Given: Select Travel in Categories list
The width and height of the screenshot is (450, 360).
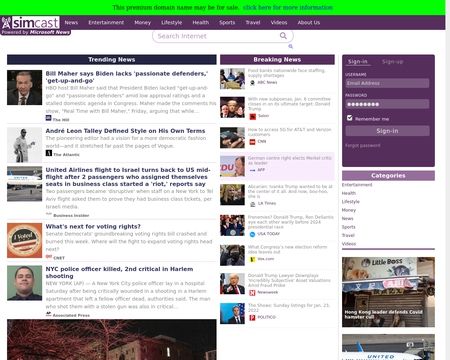Looking at the screenshot, I should [348, 235].
